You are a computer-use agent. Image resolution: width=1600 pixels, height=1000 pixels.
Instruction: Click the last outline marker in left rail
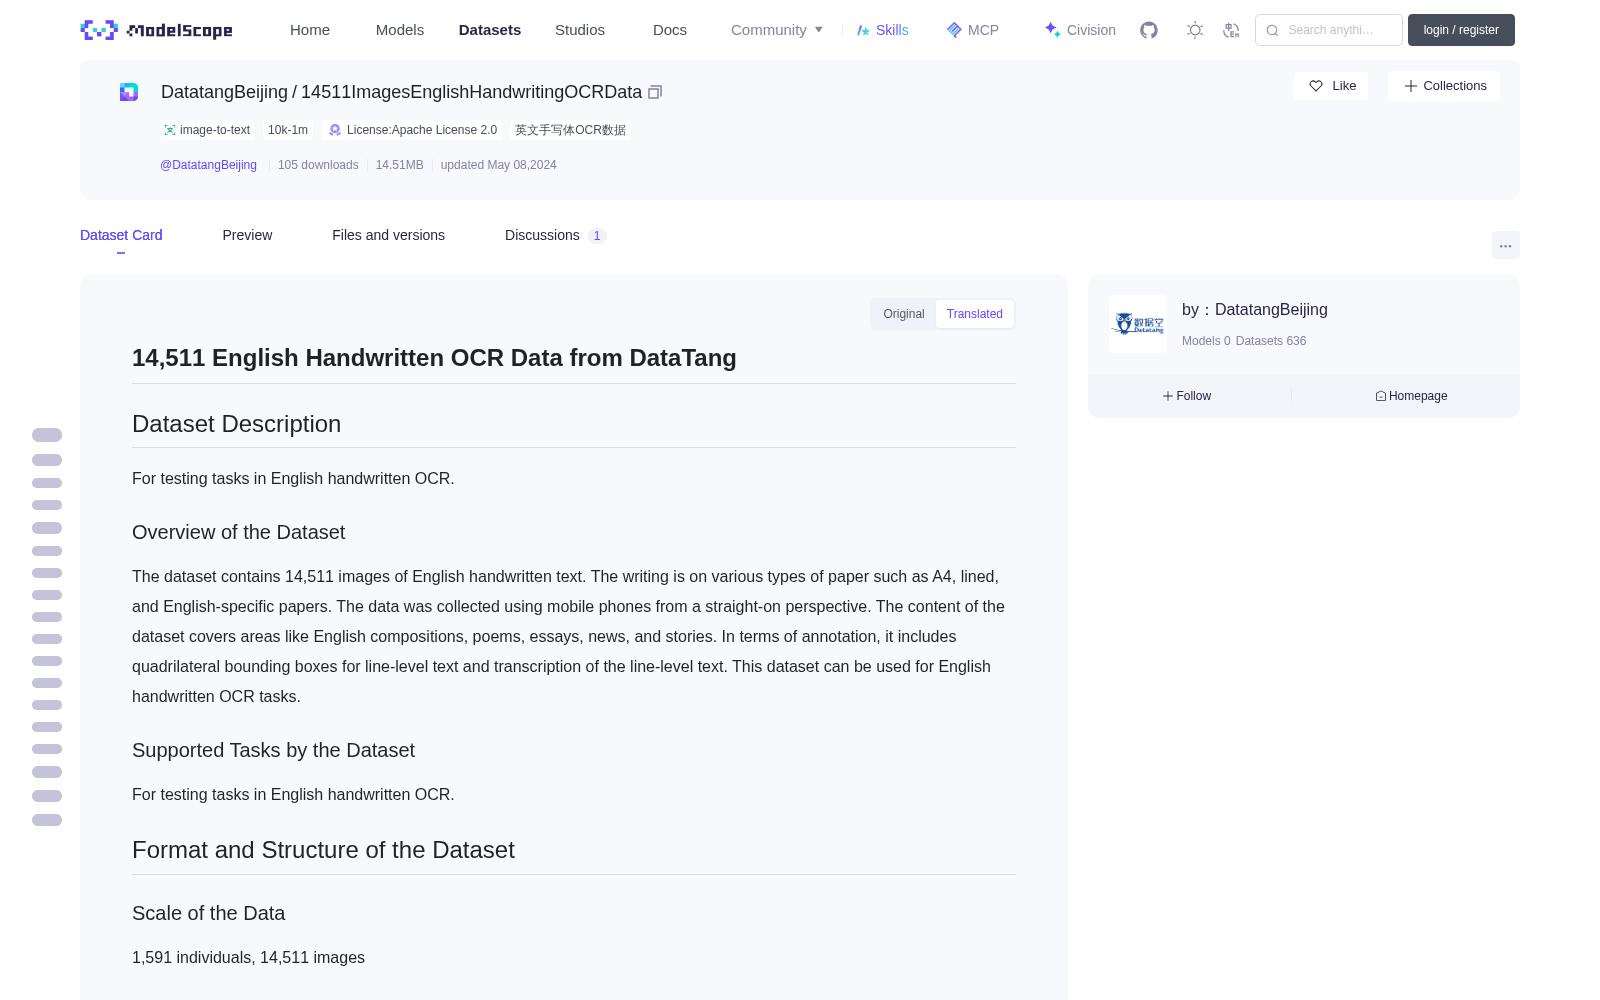click(x=47, y=820)
